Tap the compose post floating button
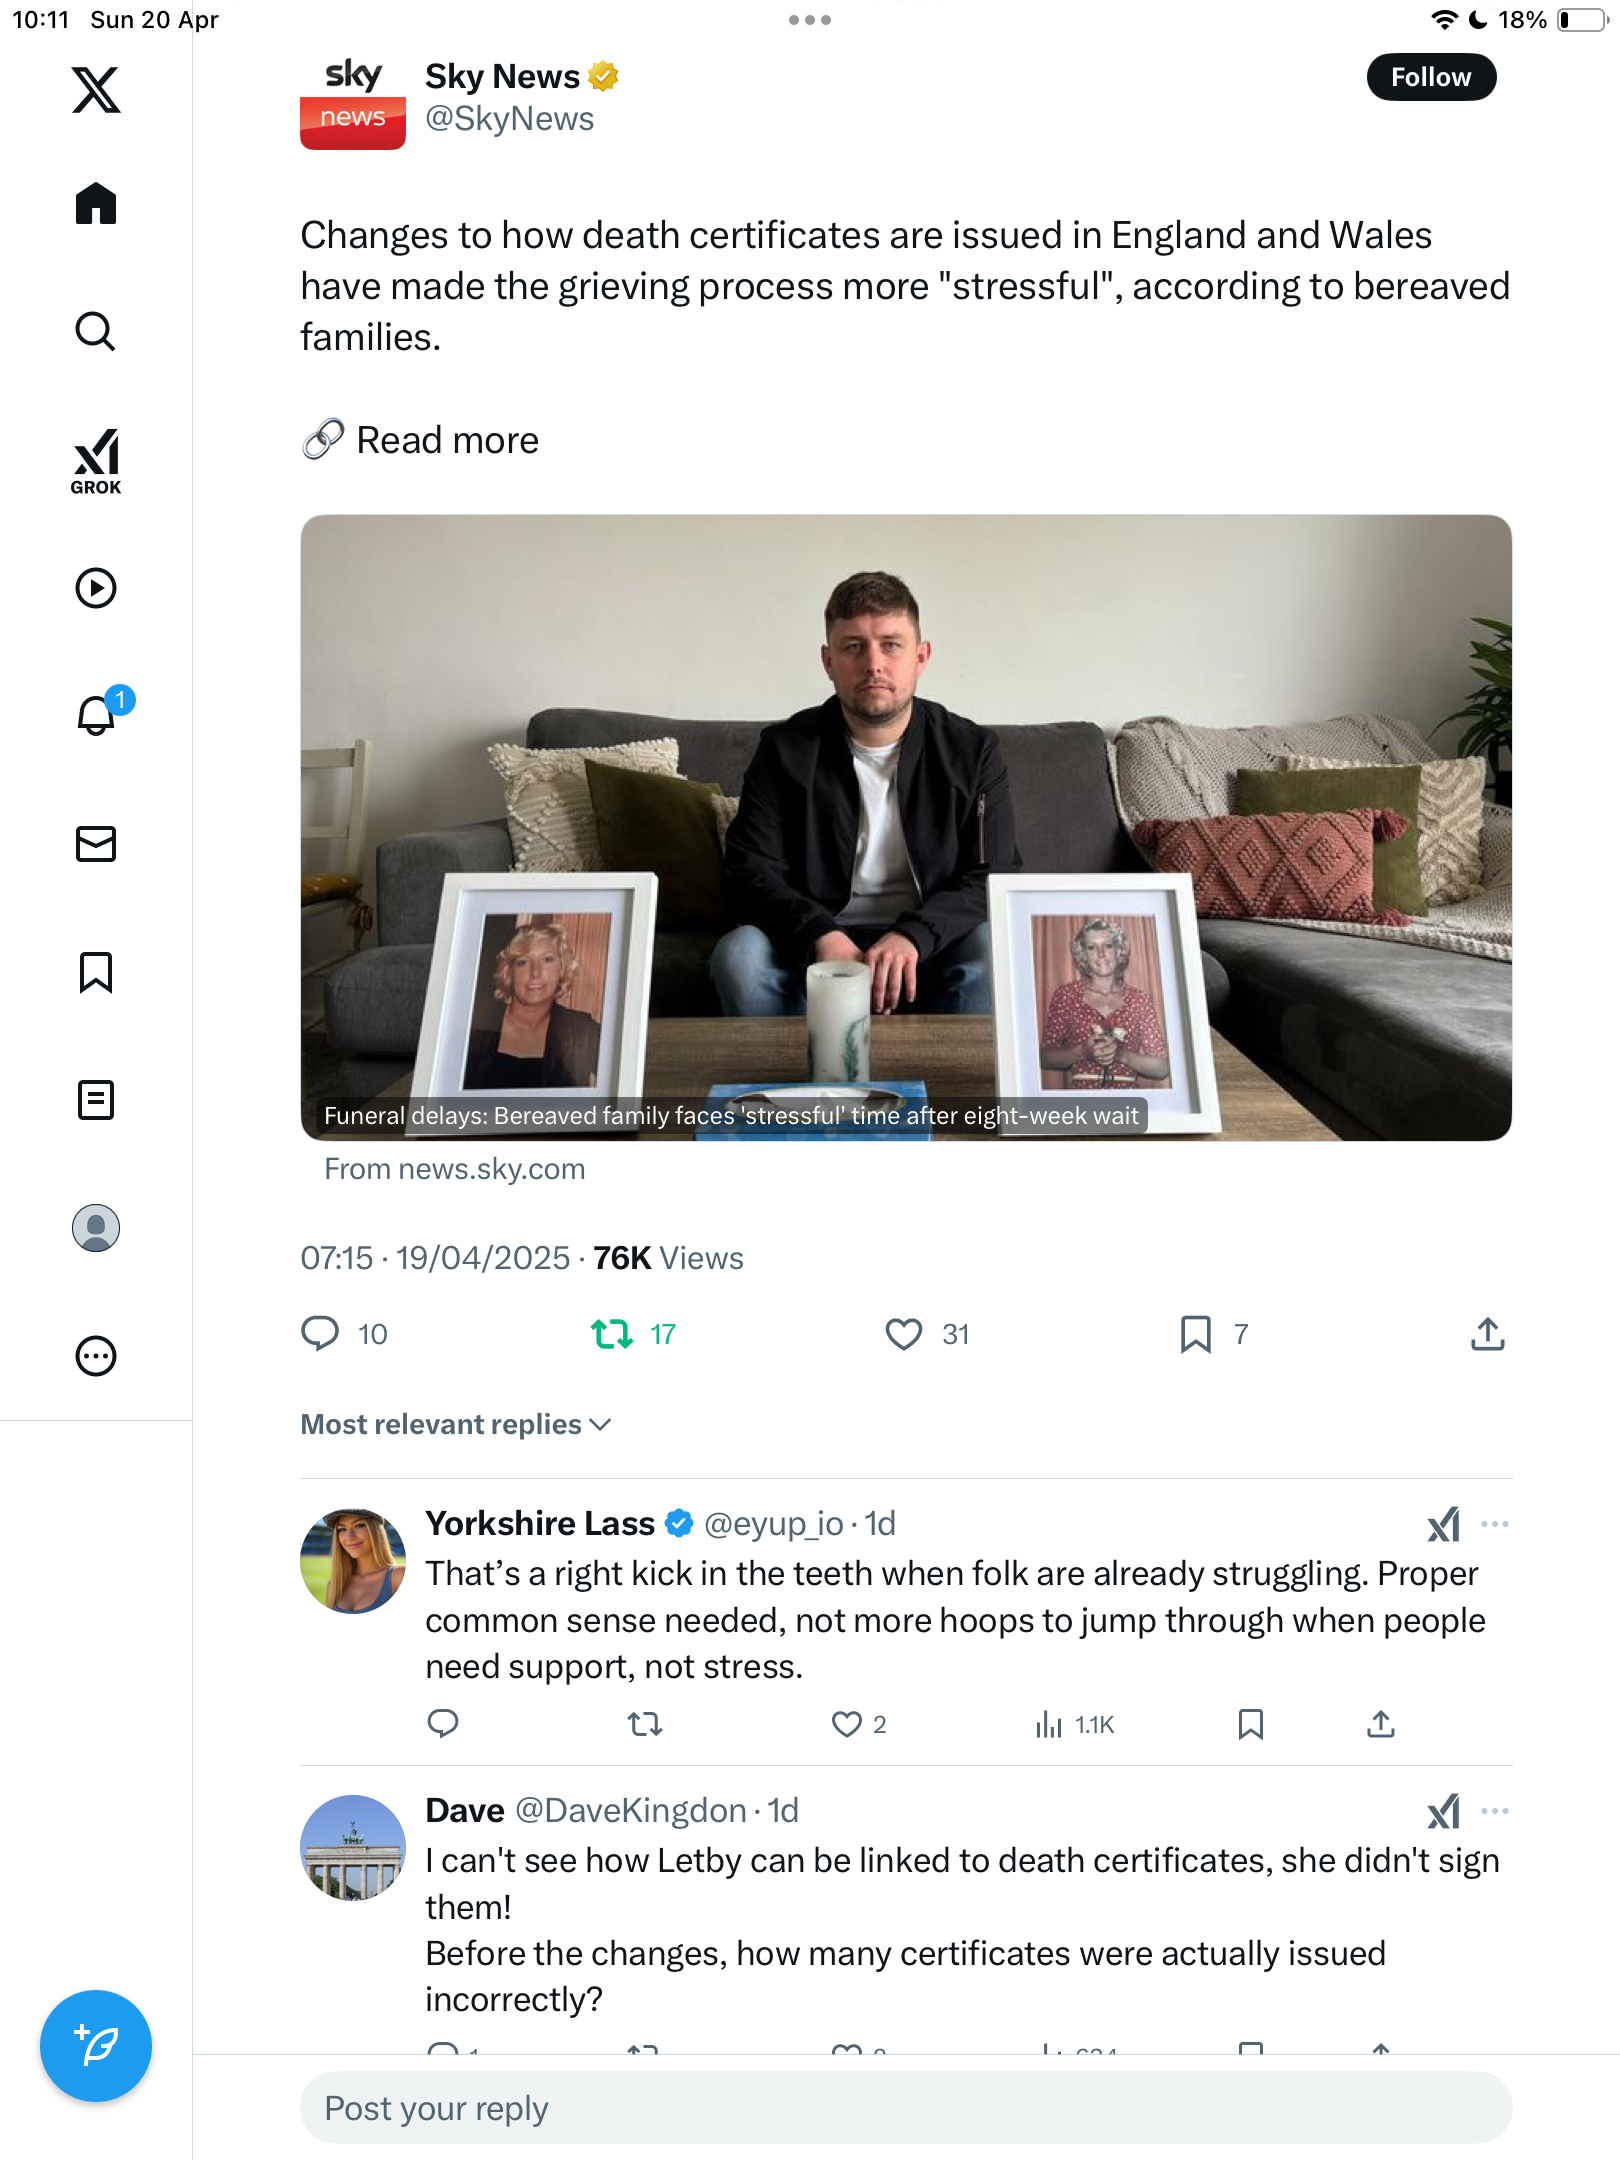Screen dimensions: 1620x2160 (x=96, y=2045)
